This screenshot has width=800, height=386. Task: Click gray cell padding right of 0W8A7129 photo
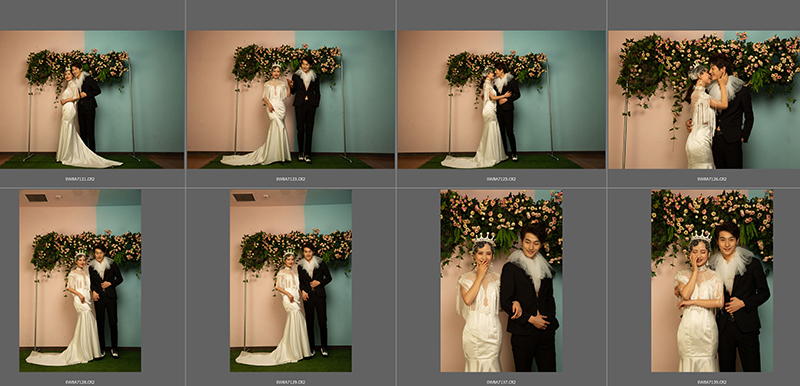point(373,281)
